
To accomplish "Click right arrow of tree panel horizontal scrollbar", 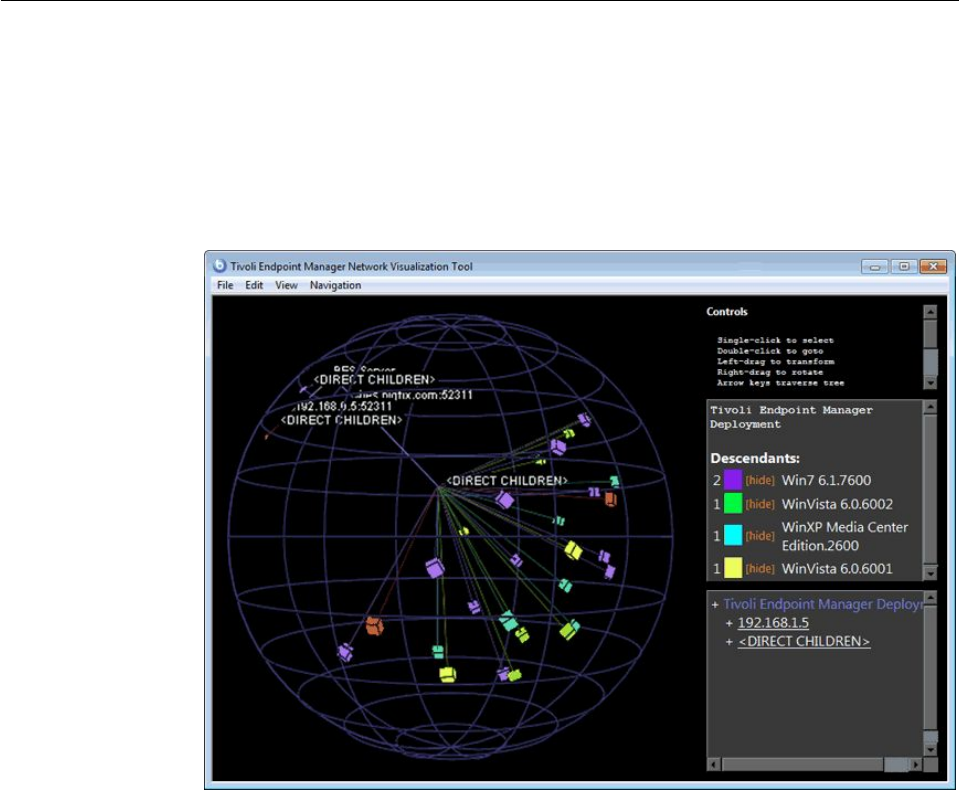I will (916, 764).
